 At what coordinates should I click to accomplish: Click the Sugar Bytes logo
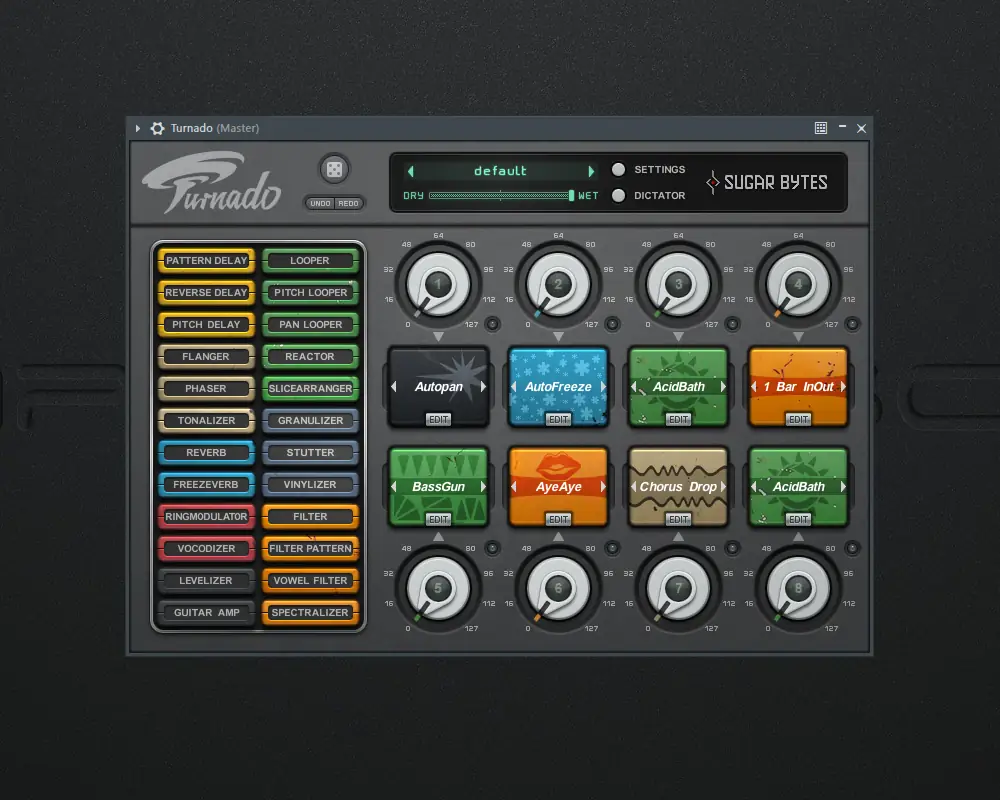tap(767, 182)
